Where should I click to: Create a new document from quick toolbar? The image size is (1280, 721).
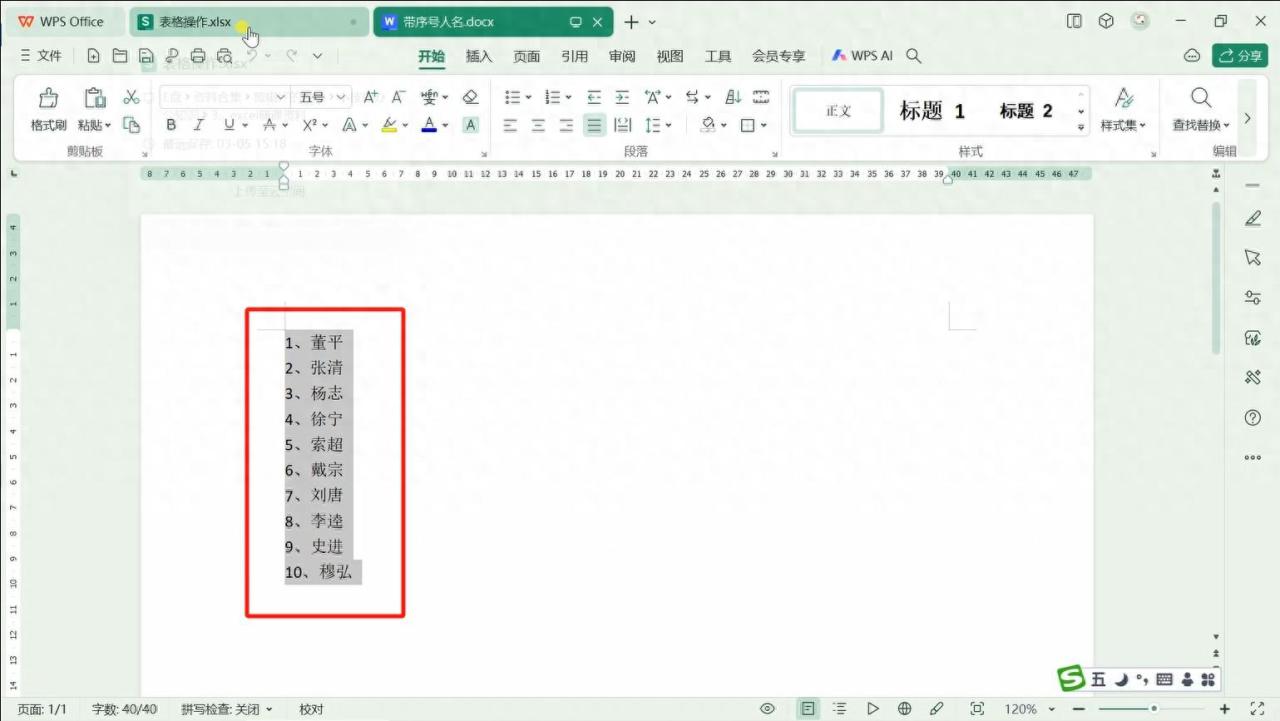coord(93,56)
